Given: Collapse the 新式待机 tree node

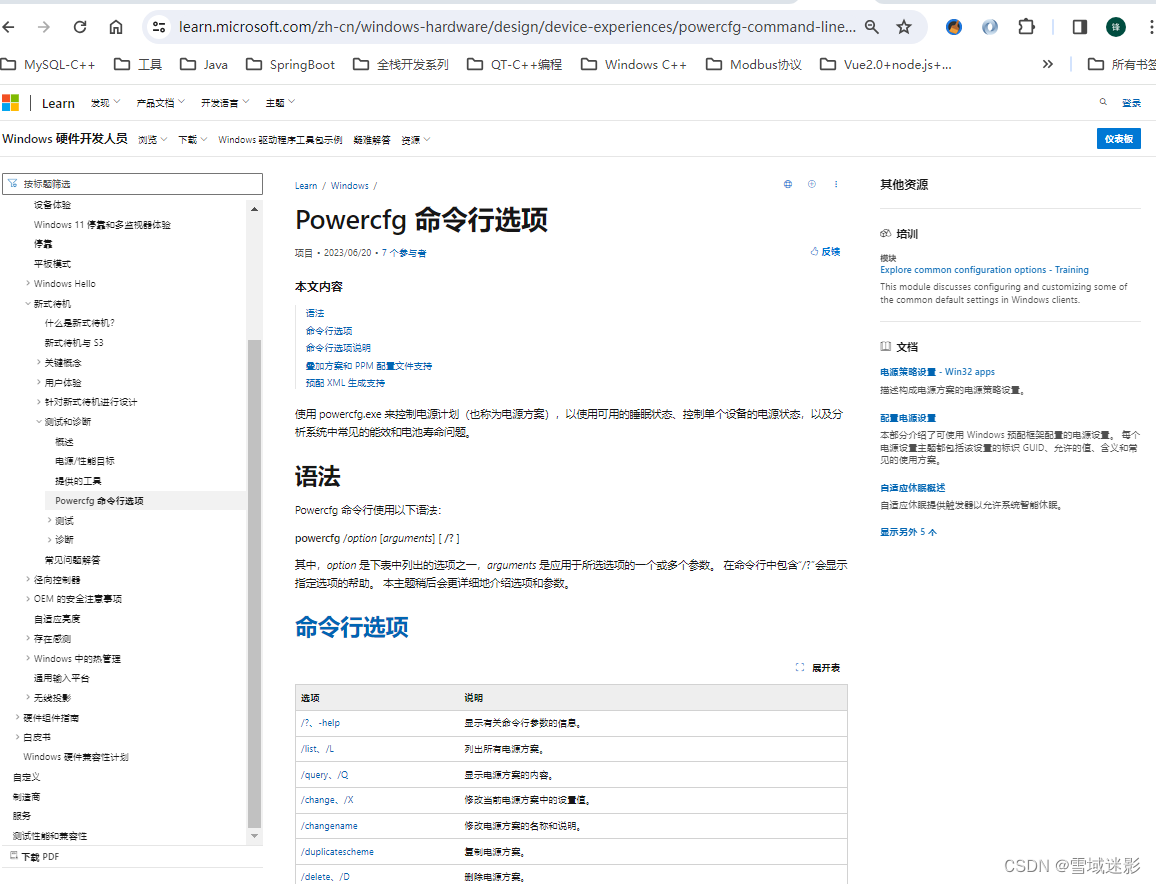Looking at the screenshot, I should pos(28,303).
